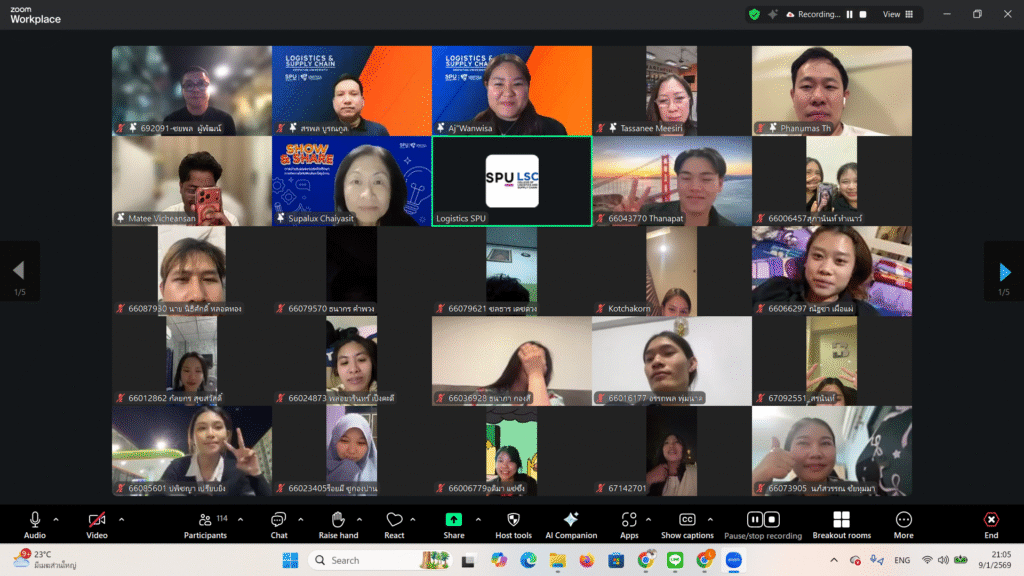Open the More options menu
This screenshot has width=1024, height=576.
pyautogui.click(x=903, y=524)
